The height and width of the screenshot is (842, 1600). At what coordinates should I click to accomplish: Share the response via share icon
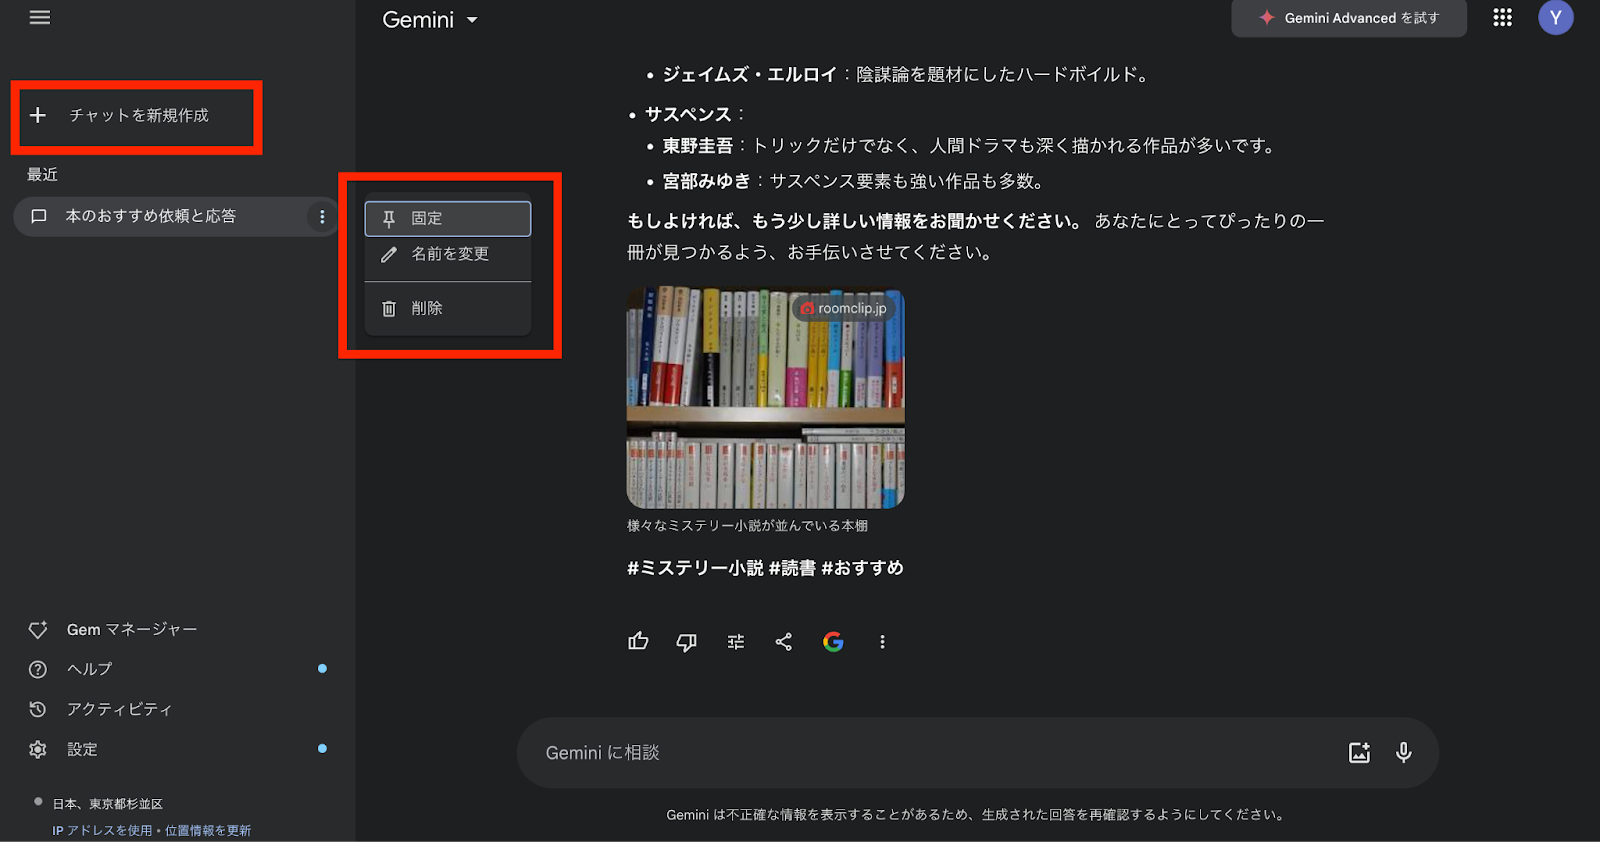[784, 642]
